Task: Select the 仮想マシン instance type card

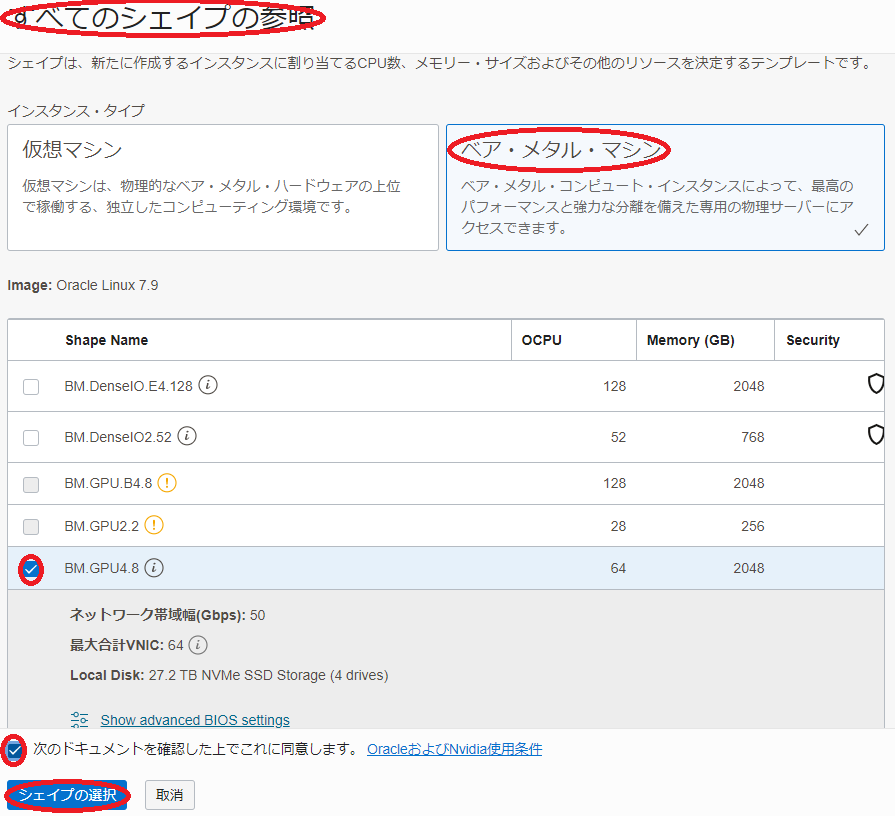Action: coord(222,187)
